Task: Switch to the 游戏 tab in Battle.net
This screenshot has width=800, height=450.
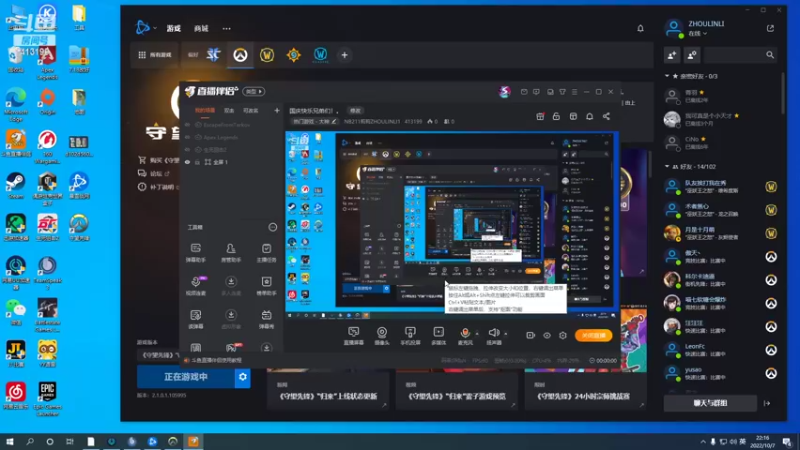Action: tap(173, 29)
